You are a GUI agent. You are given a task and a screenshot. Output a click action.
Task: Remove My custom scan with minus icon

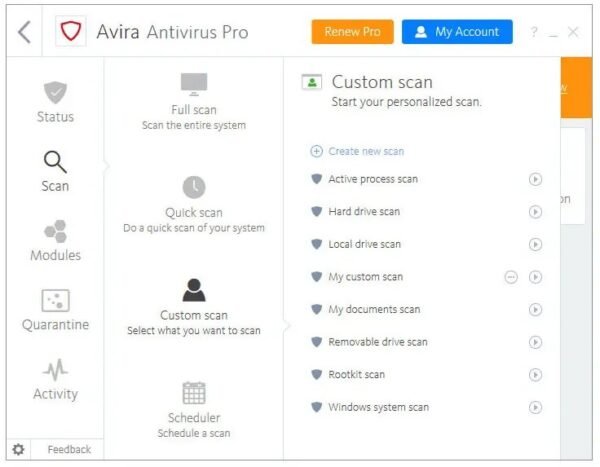(511, 277)
